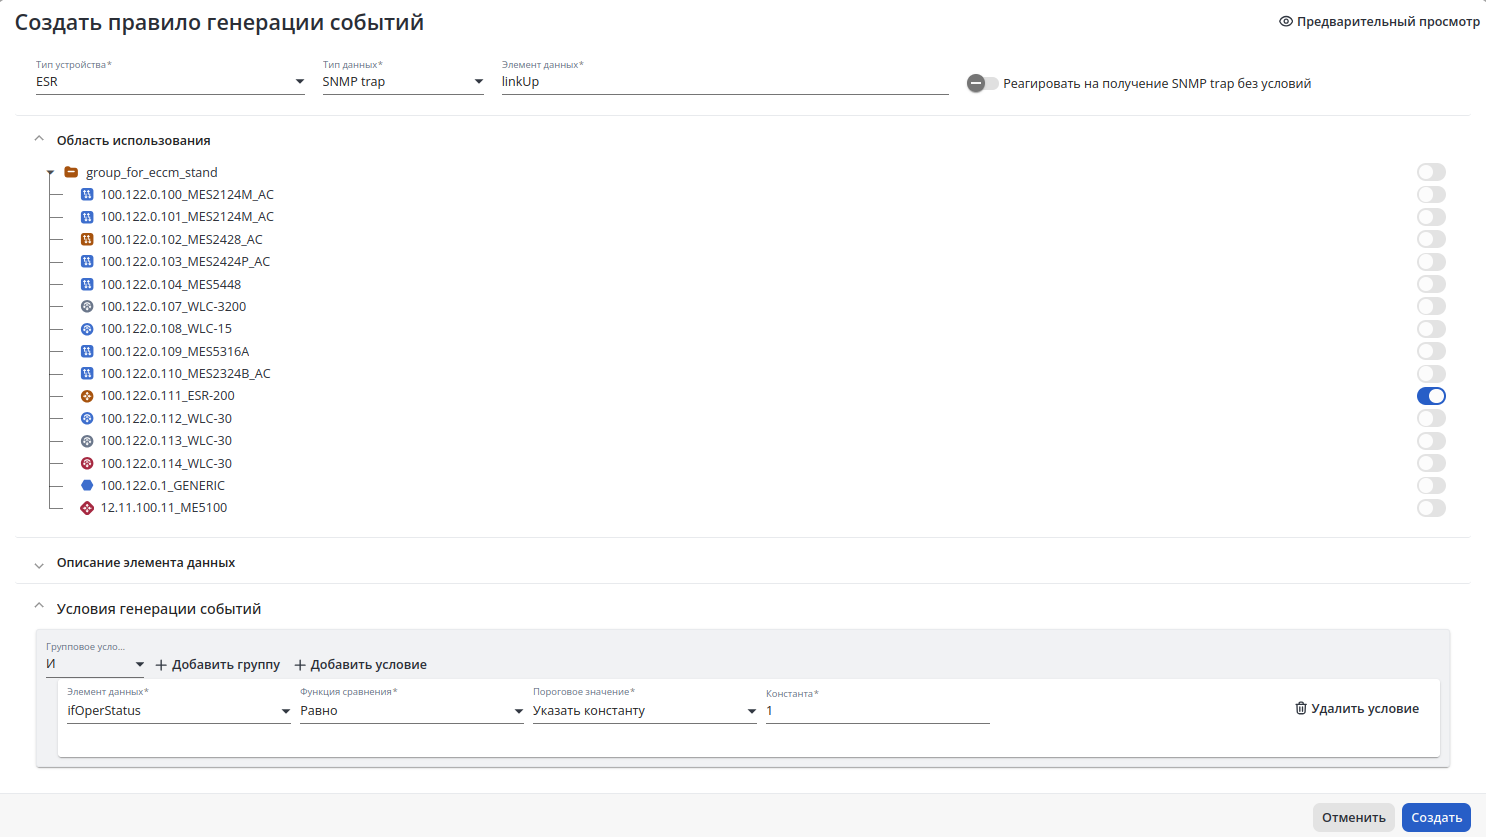Open the Функция сравнения dropdown
The width and height of the screenshot is (1486, 837).
point(412,711)
